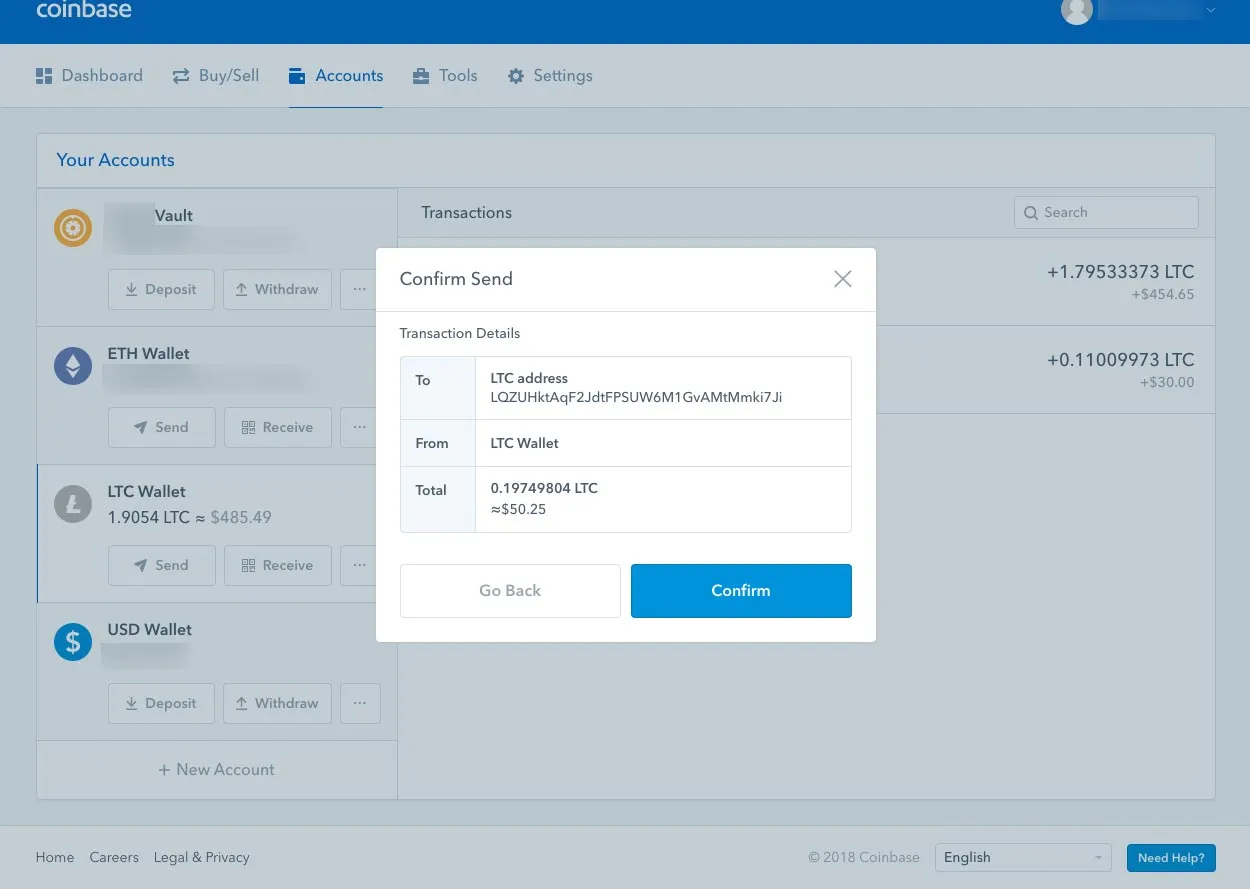Viewport: 1250px width, 889px height.
Task: Click the Your Accounts heading
Action: tap(115, 160)
